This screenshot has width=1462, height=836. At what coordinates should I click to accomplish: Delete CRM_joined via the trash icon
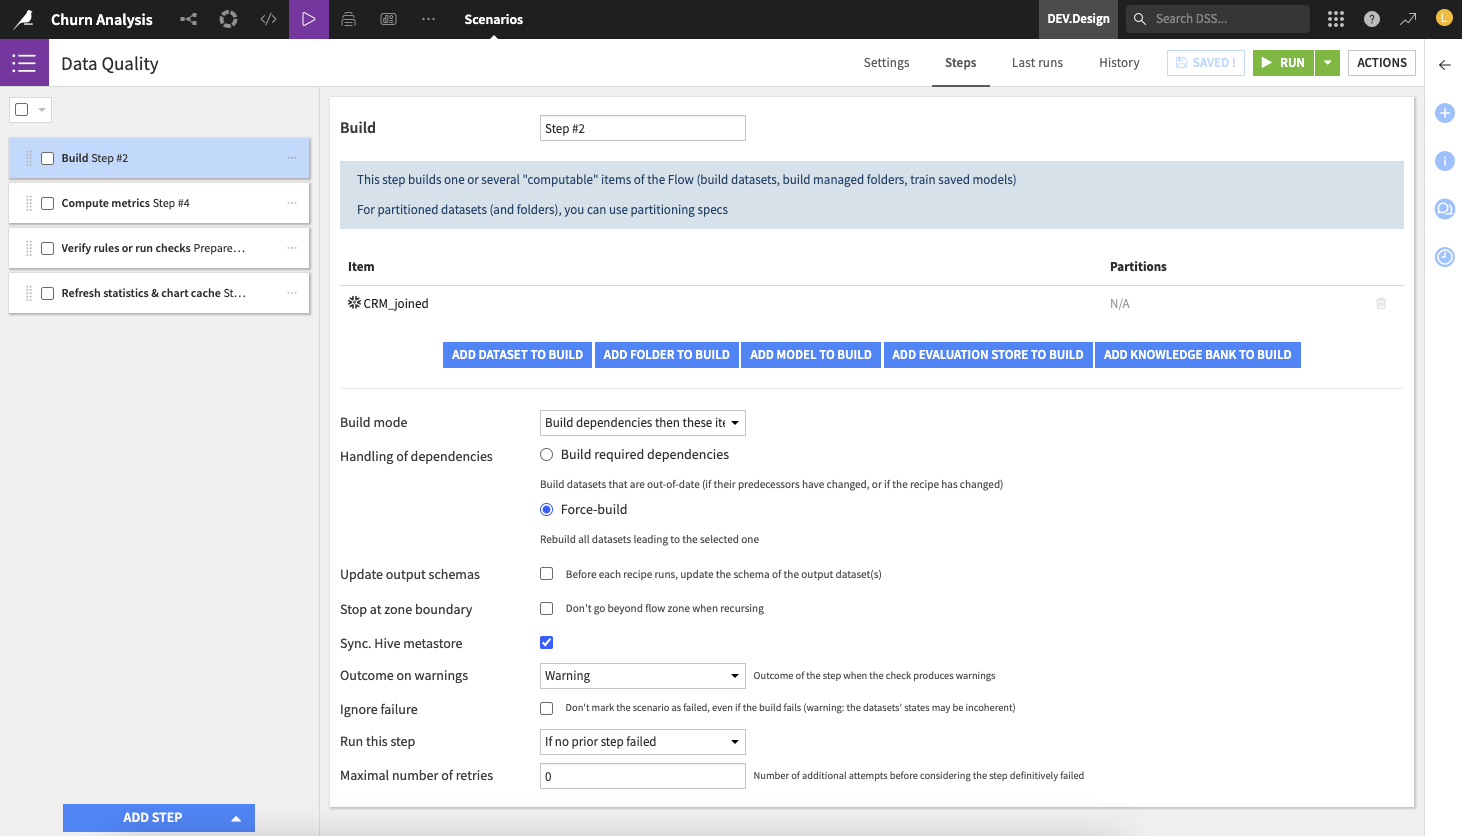pyautogui.click(x=1381, y=303)
